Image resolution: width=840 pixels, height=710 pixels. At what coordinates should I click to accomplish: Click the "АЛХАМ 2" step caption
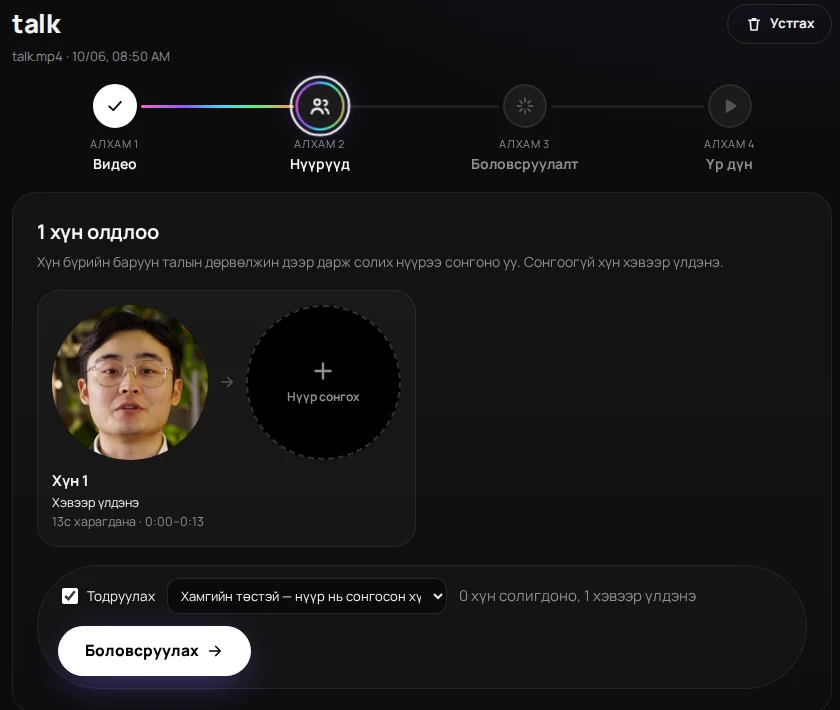pos(319,144)
